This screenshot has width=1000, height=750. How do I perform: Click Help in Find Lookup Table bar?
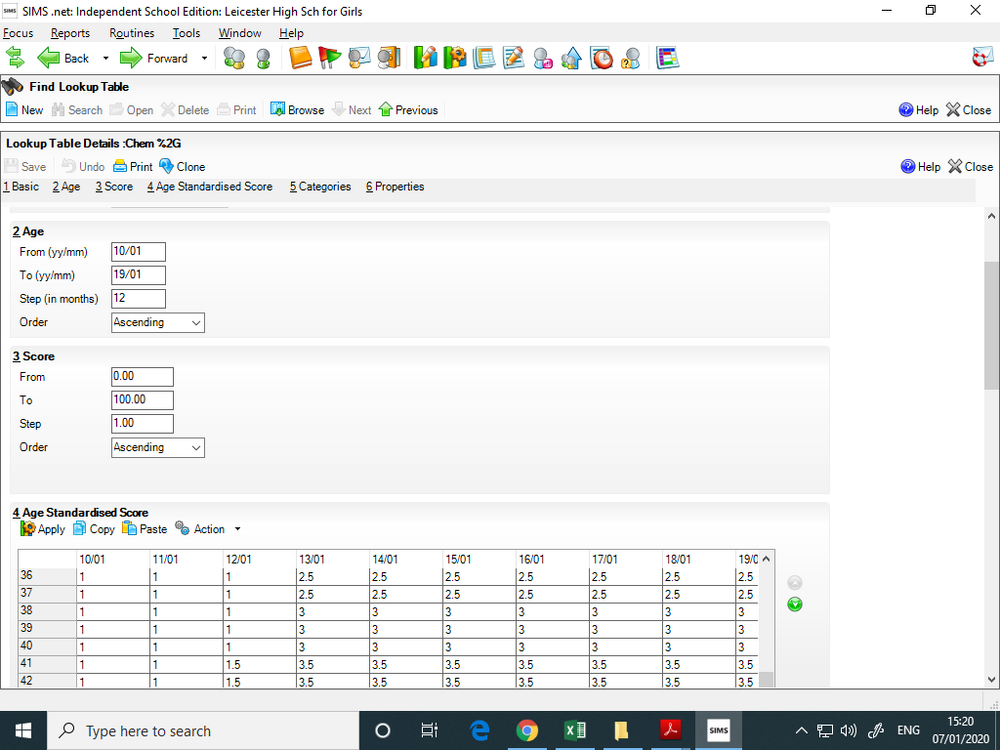click(x=919, y=110)
